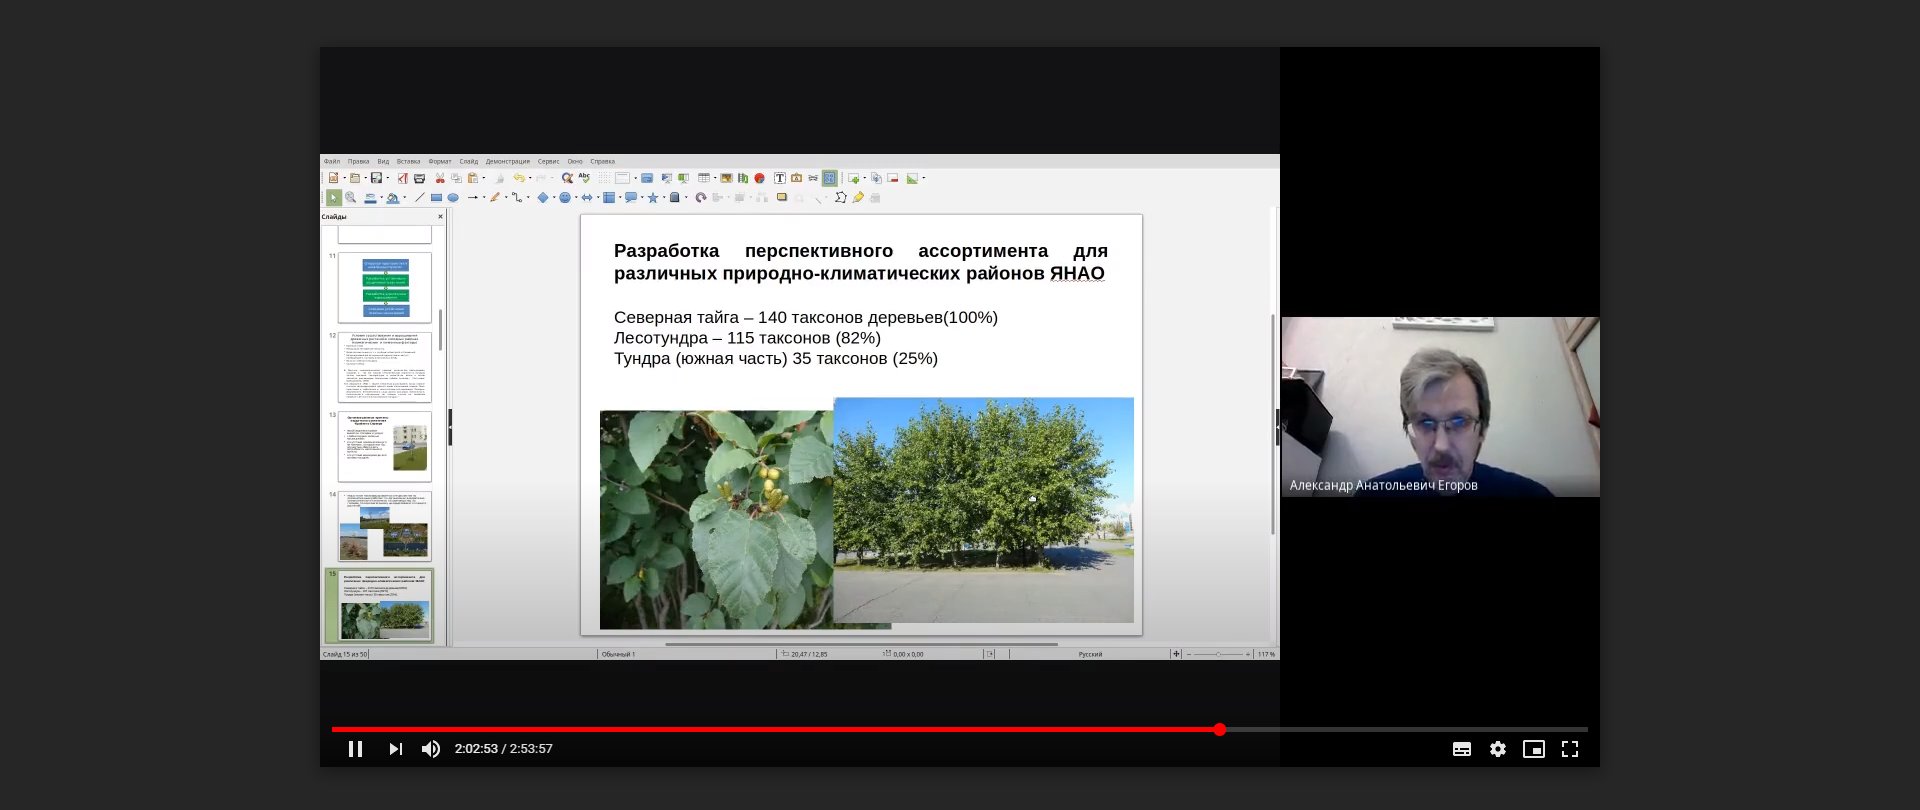Viewport: 1920px width, 810px height.
Task: Click the red video progress scrubber
Action: click(1219, 729)
